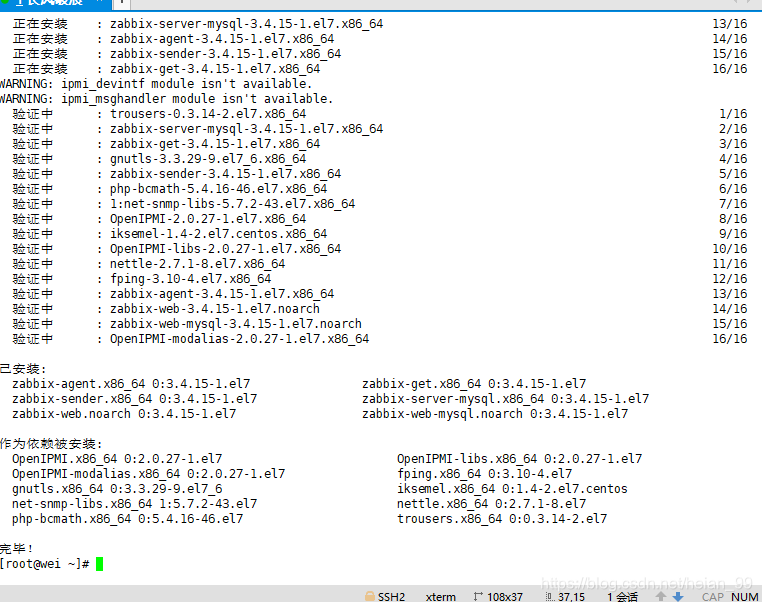The image size is (762, 602).
Task: Click installed entry zabbix-web.noarch 0:3.4.15-1.el7
Action: tap(124, 414)
